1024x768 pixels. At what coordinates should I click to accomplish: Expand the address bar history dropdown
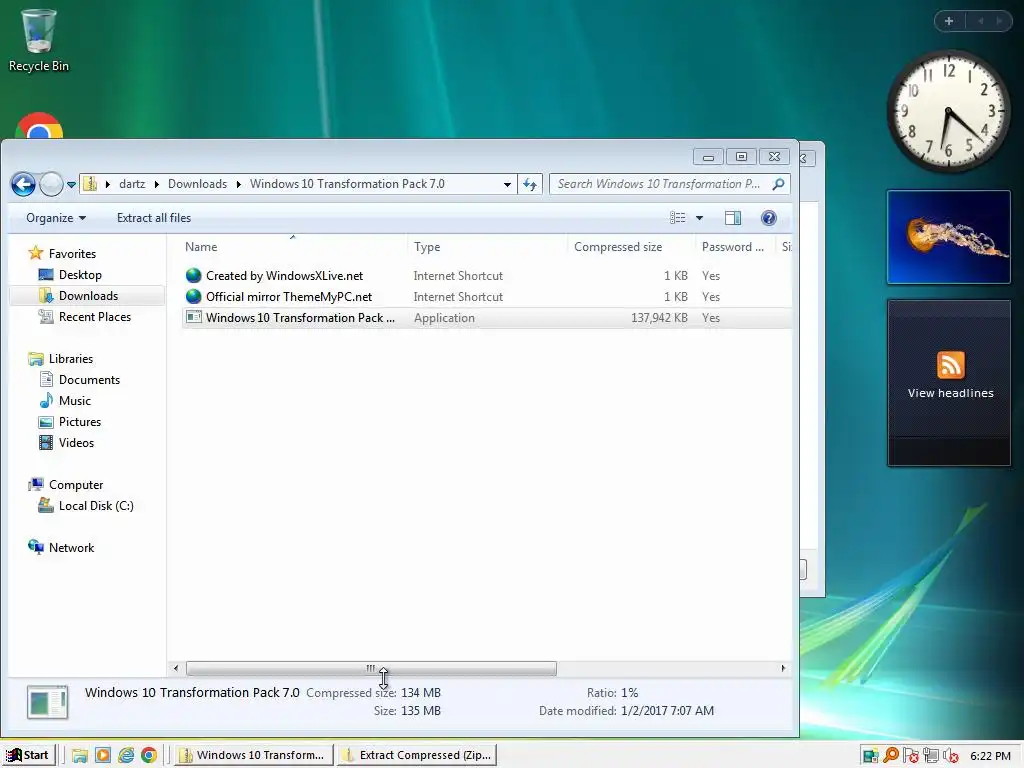(x=507, y=185)
